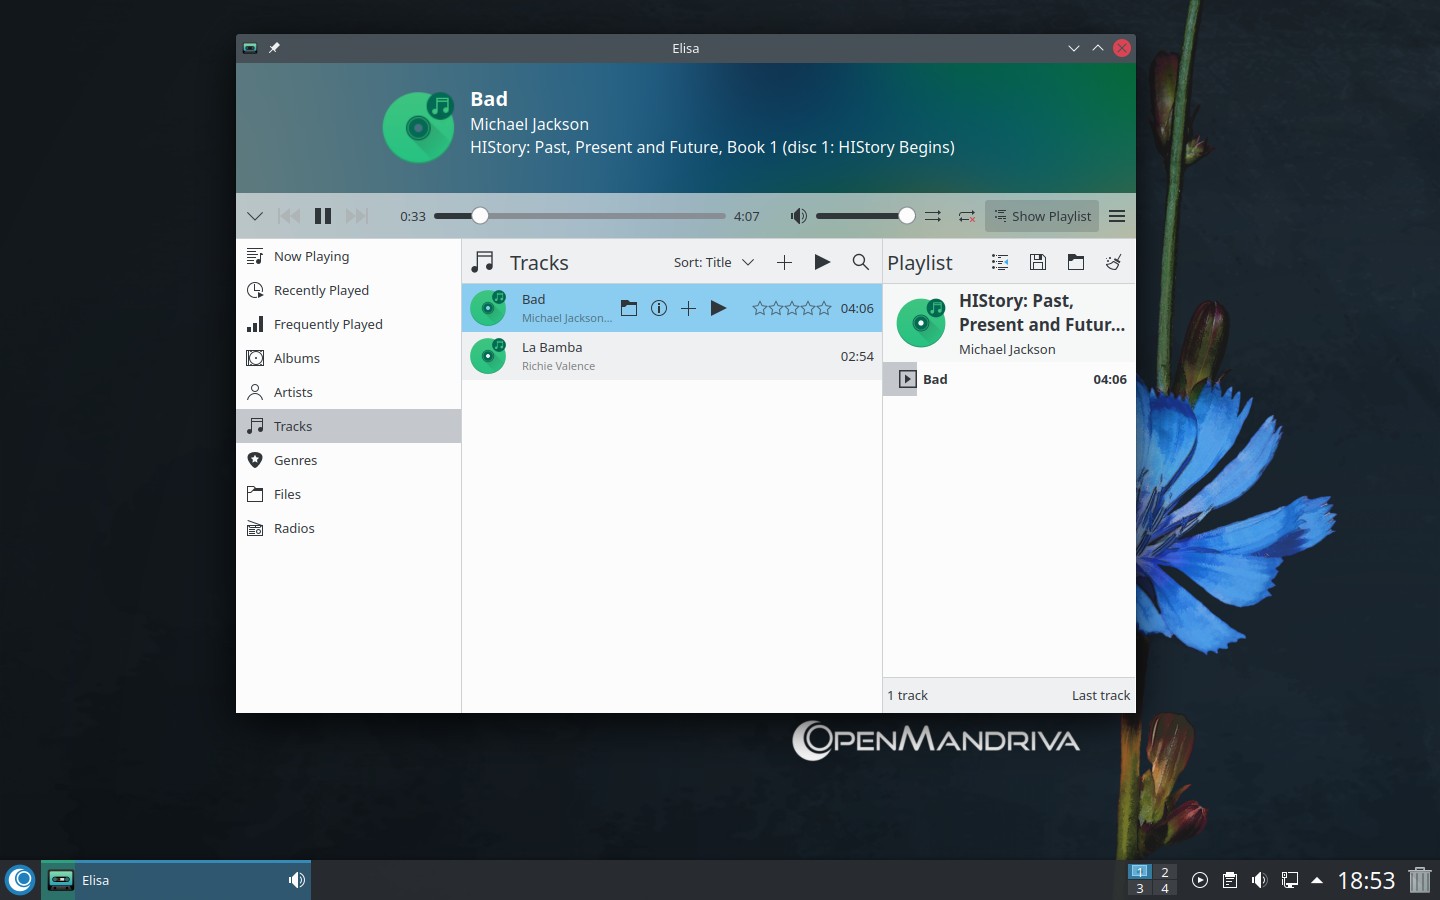Expand hidden system tray icons arrow
The height and width of the screenshot is (900, 1440).
click(x=1317, y=880)
